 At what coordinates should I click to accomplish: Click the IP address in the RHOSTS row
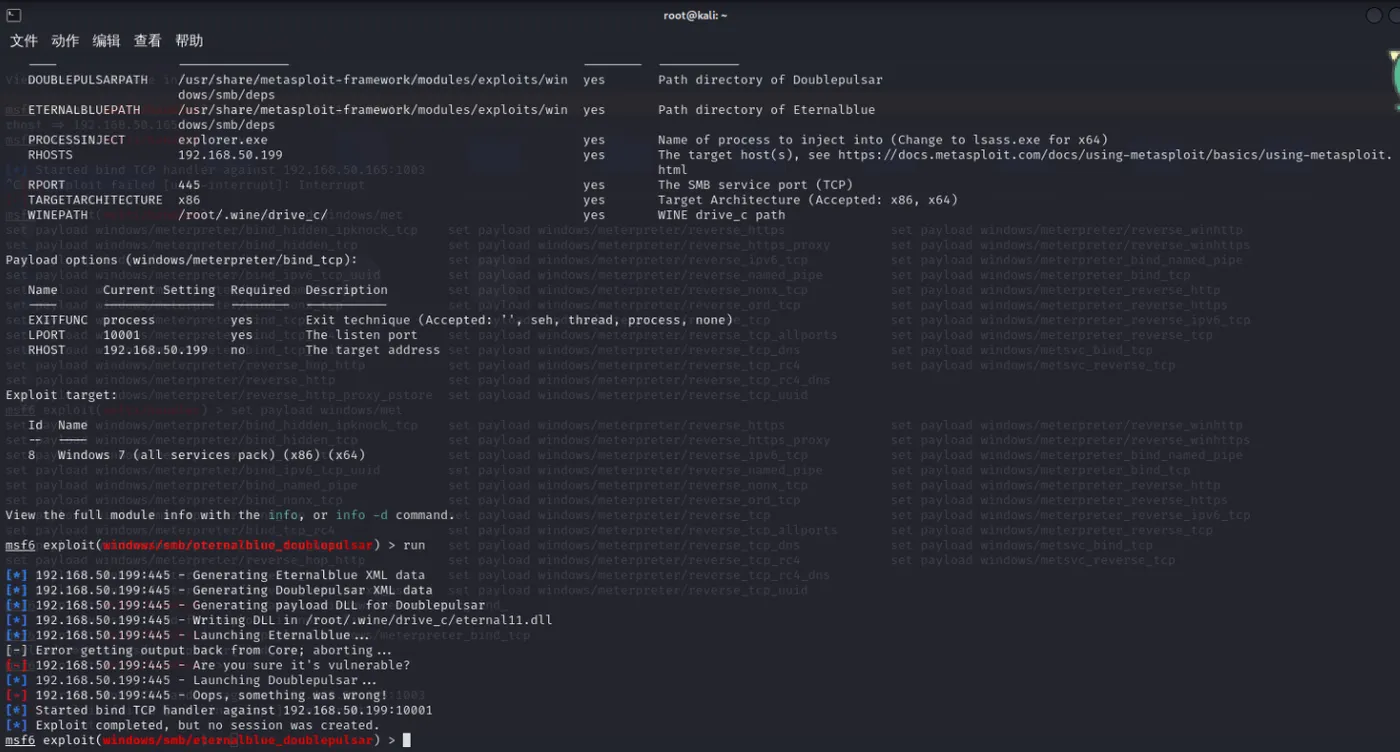click(x=230, y=155)
